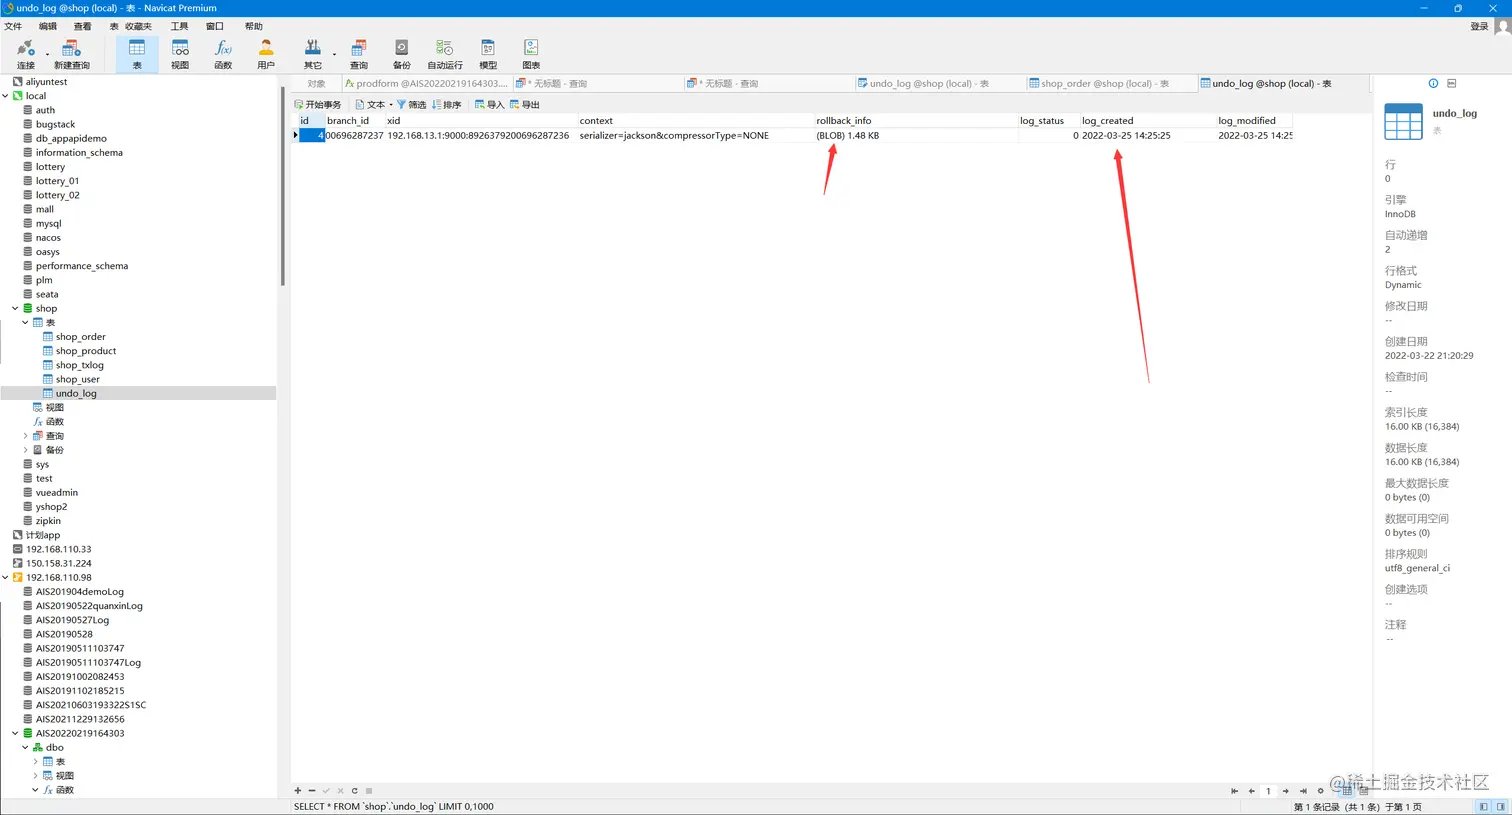
Task: Open the 函数 functions toolbar icon
Action: (x=223, y=54)
